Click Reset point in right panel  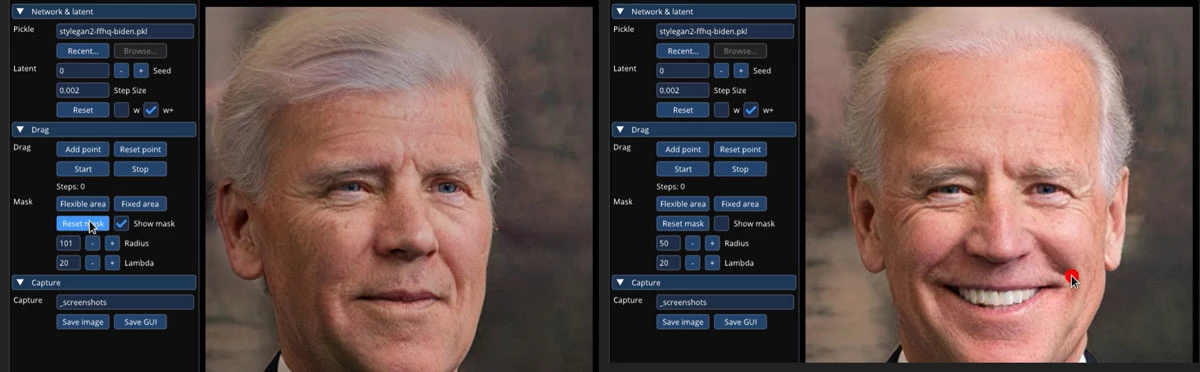[x=740, y=149]
